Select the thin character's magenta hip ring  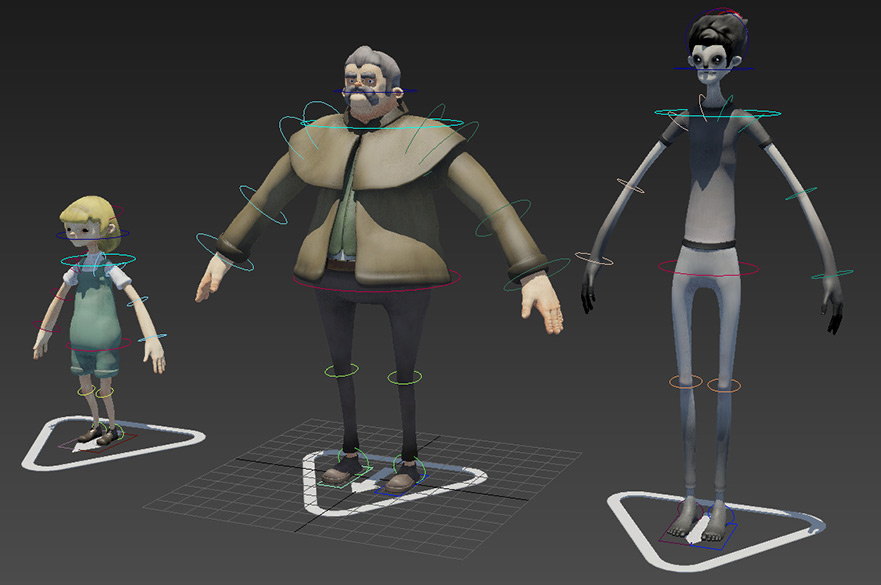click(708, 268)
